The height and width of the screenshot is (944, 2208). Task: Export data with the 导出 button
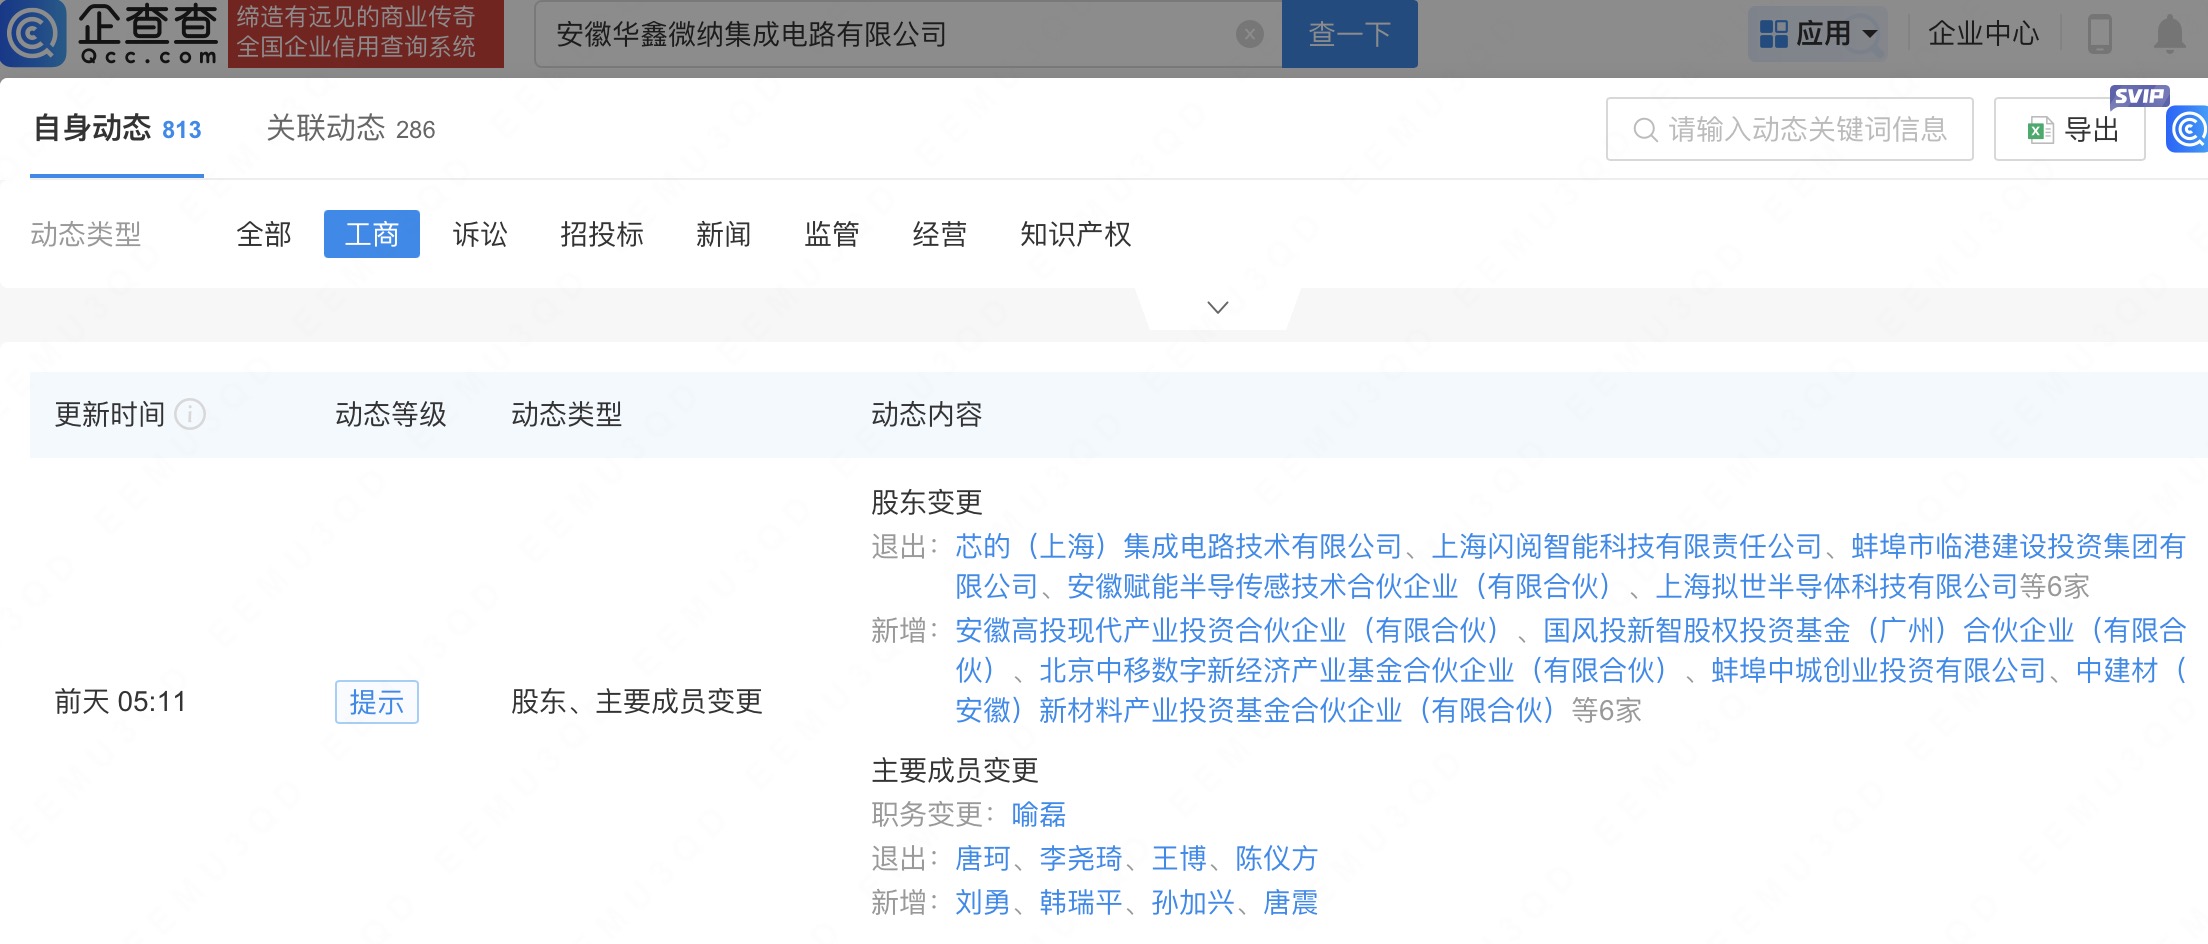coord(2069,130)
